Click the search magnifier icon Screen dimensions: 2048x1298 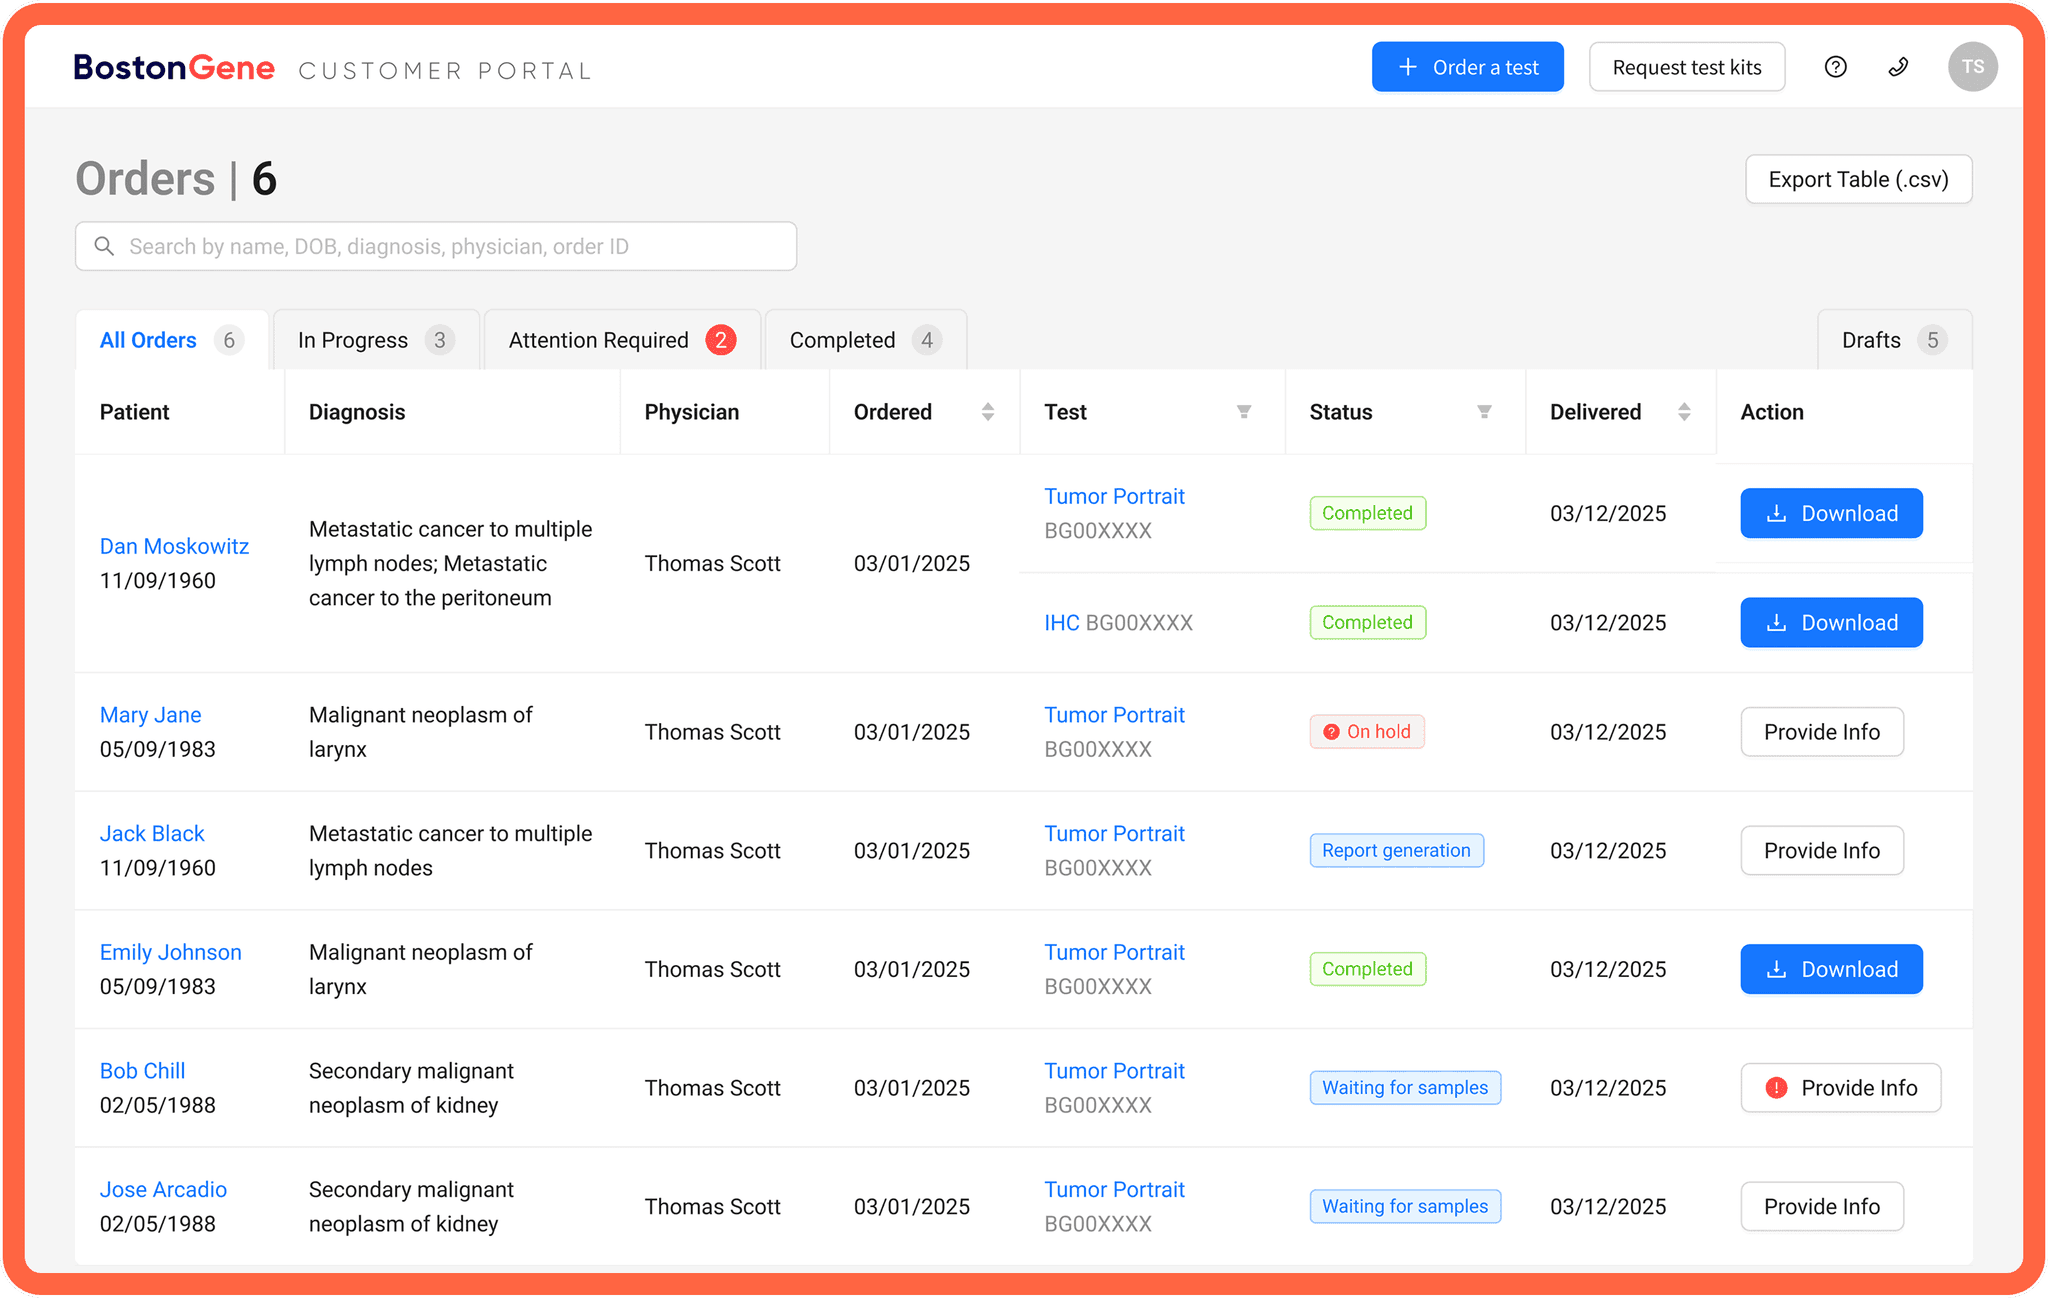[104, 246]
